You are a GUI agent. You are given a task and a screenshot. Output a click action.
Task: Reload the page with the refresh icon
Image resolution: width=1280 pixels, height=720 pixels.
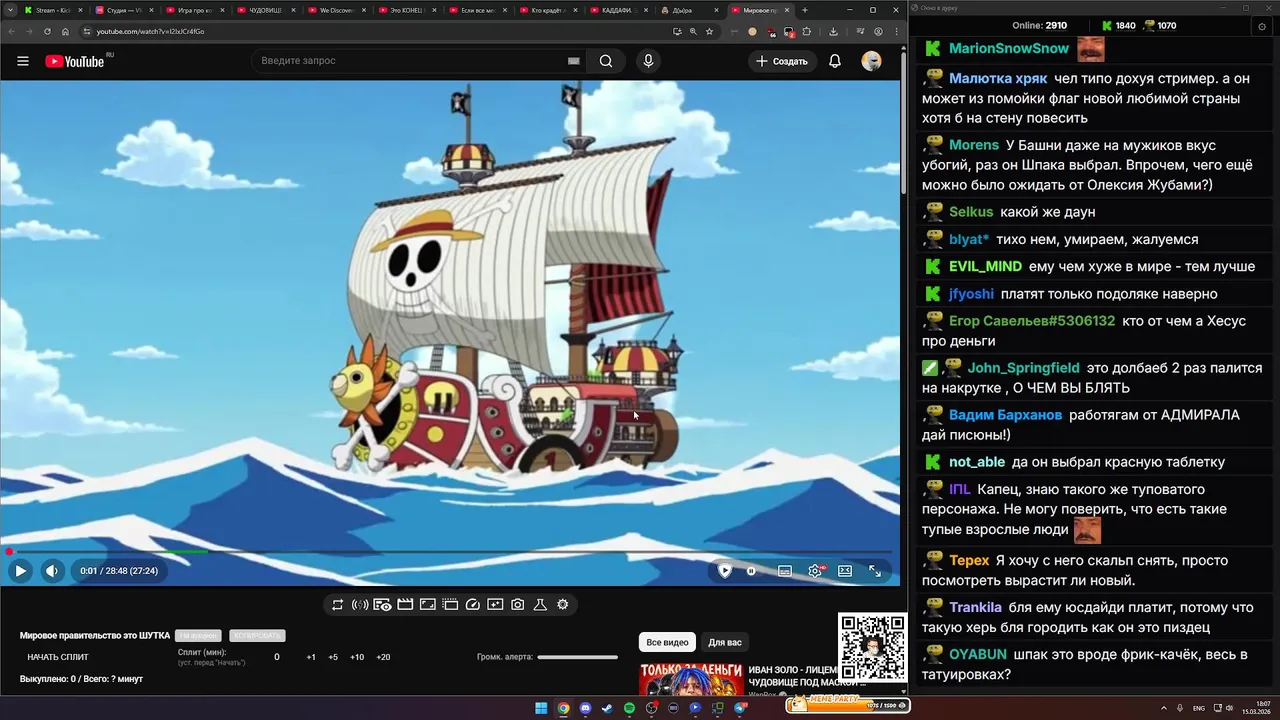point(47,31)
